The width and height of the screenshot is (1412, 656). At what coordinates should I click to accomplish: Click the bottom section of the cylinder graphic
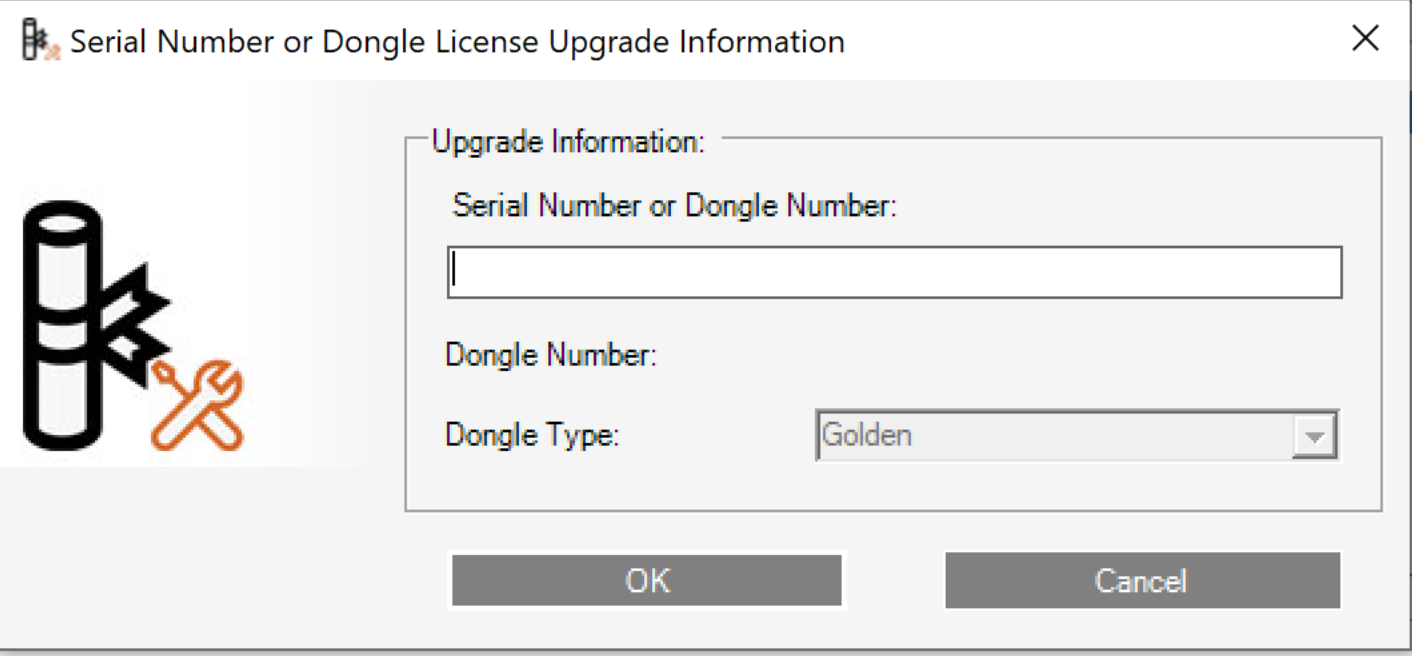tap(62, 410)
